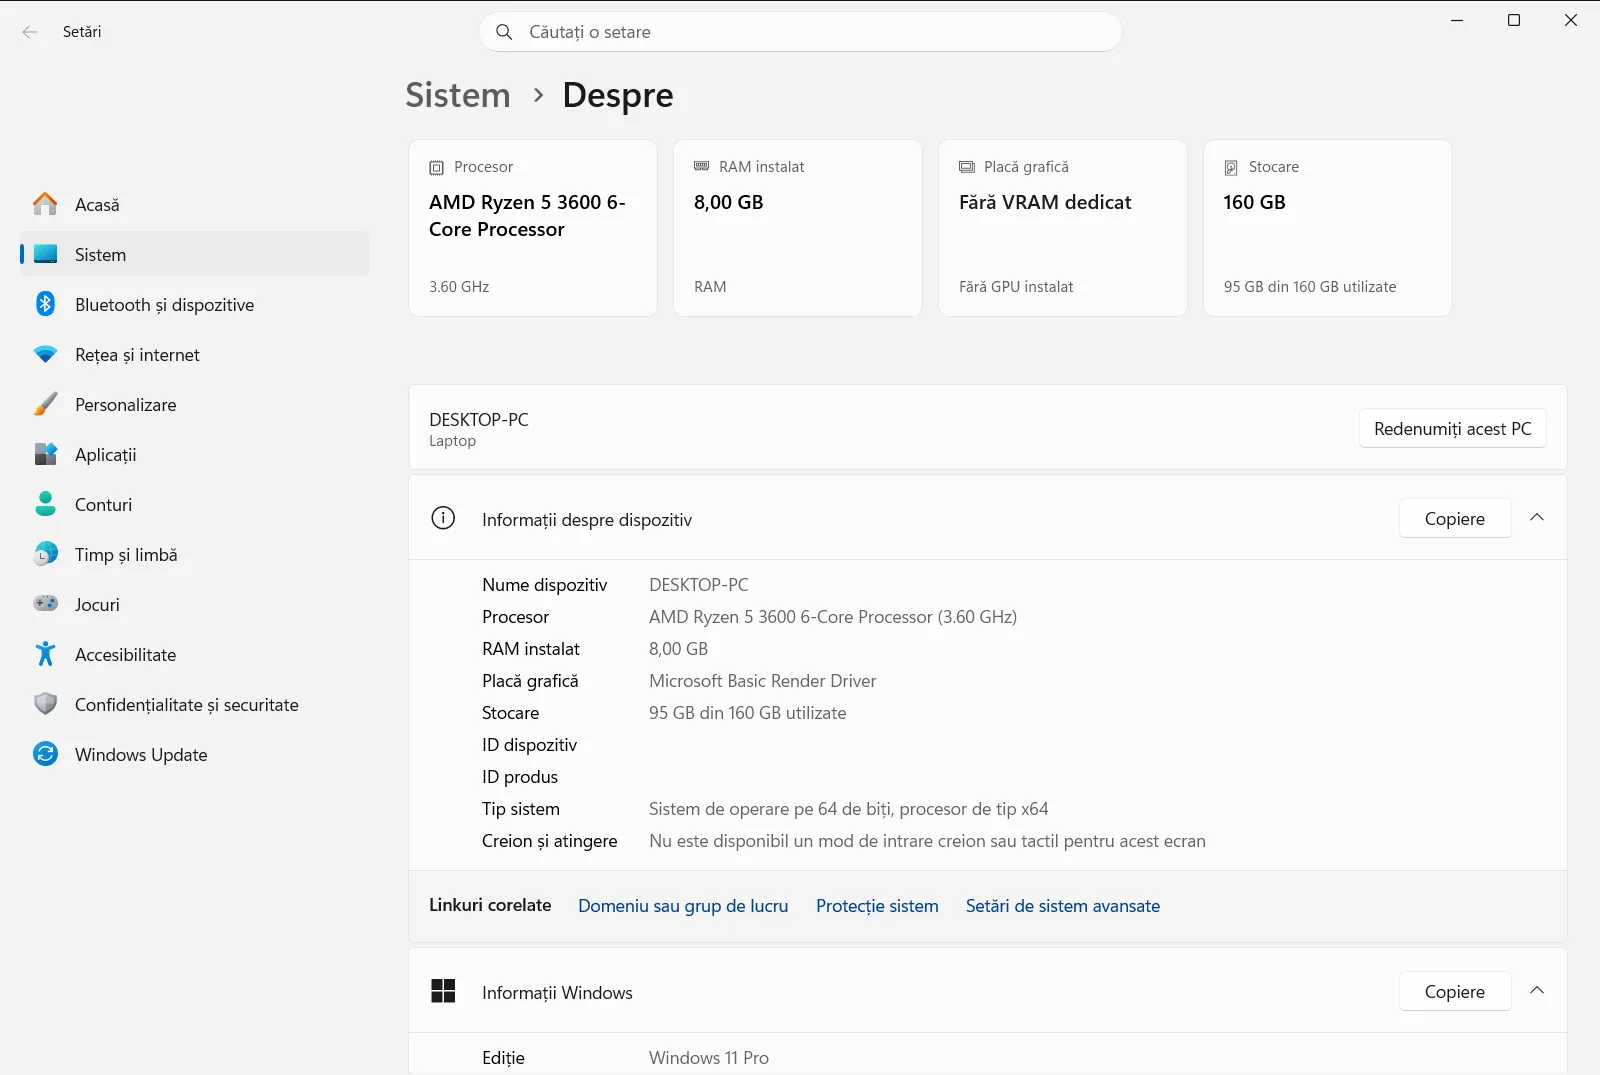Image resolution: width=1600 pixels, height=1075 pixels.
Task: Select Timp și limbă in sidebar
Action: 194,554
